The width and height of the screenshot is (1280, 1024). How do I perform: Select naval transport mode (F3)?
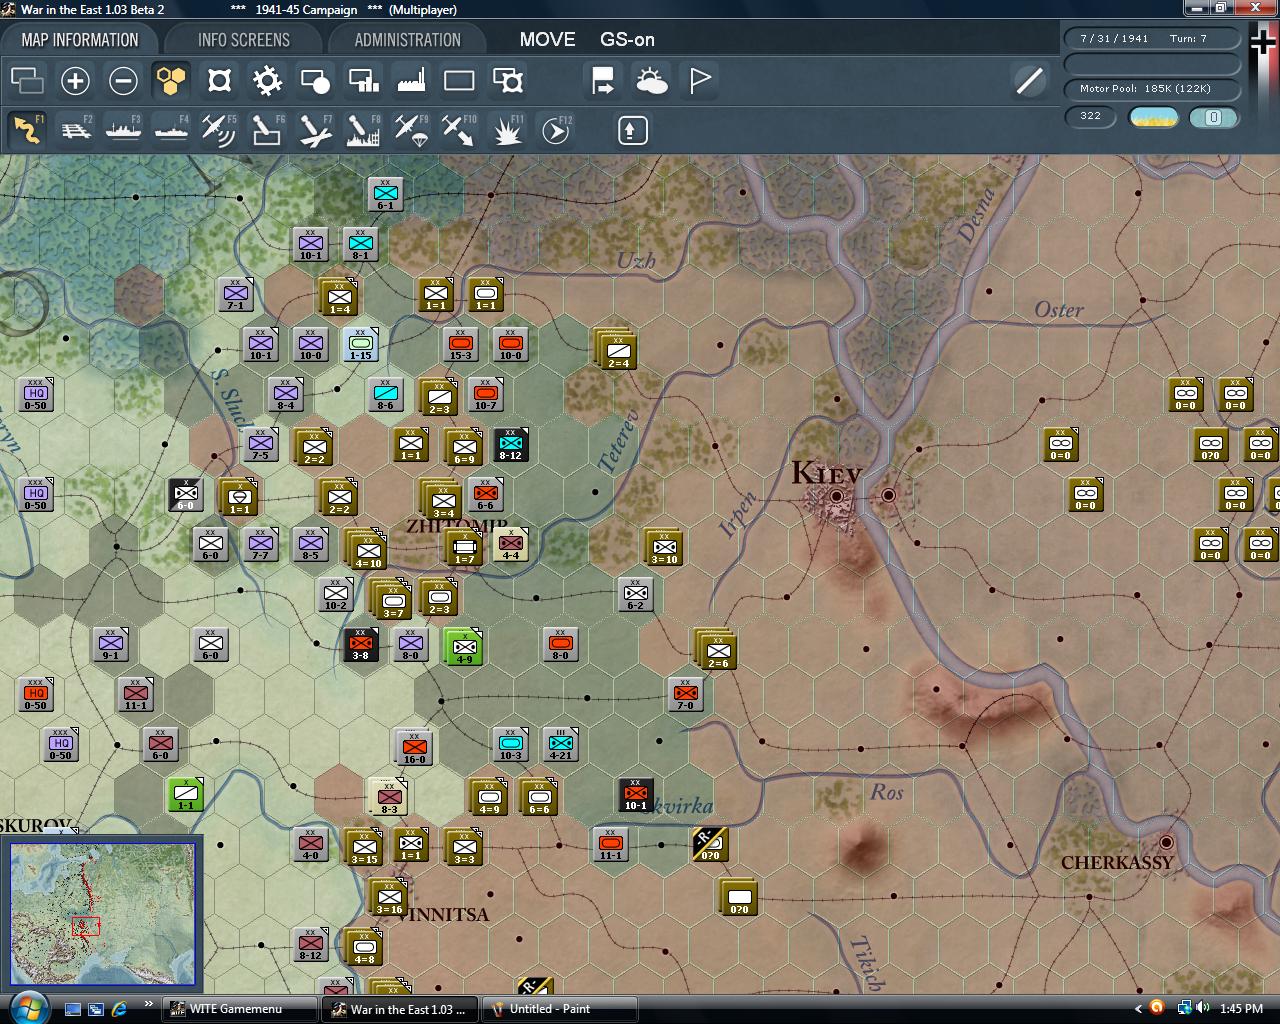123,130
